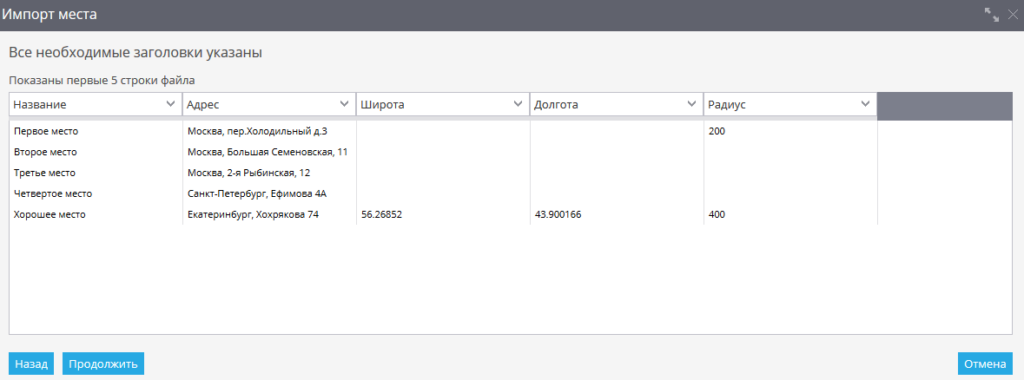Select the Хорошее место name cell
This screenshot has width=1024, height=380.
click(x=96, y=214)
